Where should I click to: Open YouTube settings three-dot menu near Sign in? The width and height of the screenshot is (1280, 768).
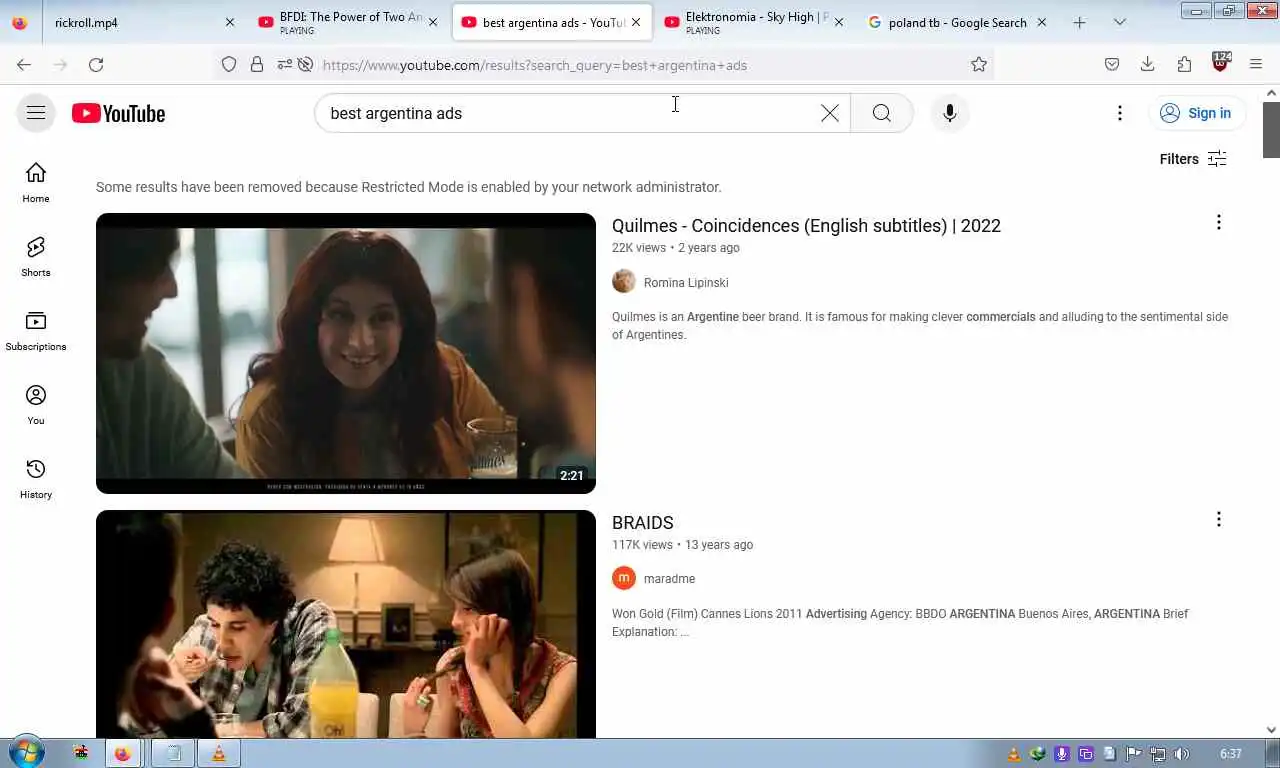click(x=1120, y=113)
